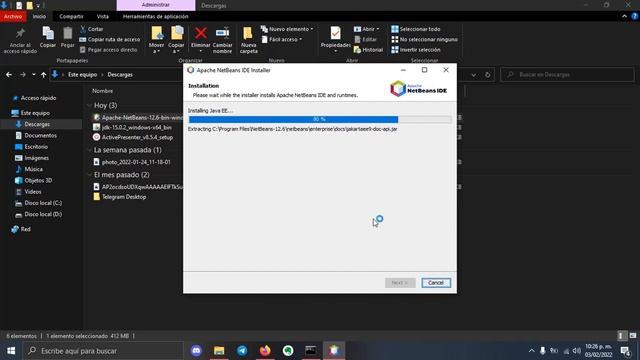This screenshot has height=360, width=640.
Task: Select Disco local (C:) drive
Action: 43,203
